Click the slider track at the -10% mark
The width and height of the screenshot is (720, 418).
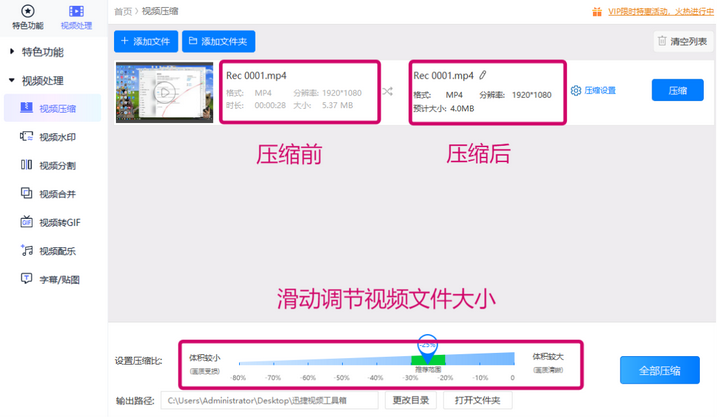tap(480, 360)
